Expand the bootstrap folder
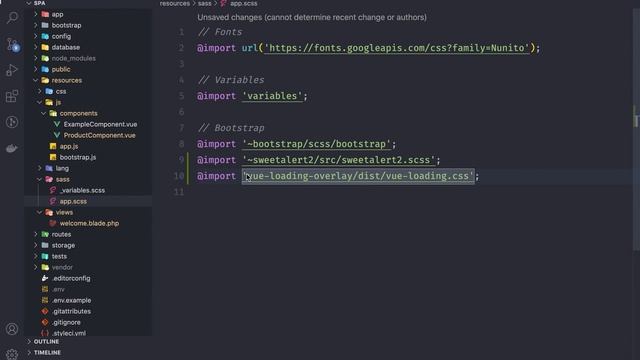This screenshot has width=640, height=360. [x=66, y=25]
